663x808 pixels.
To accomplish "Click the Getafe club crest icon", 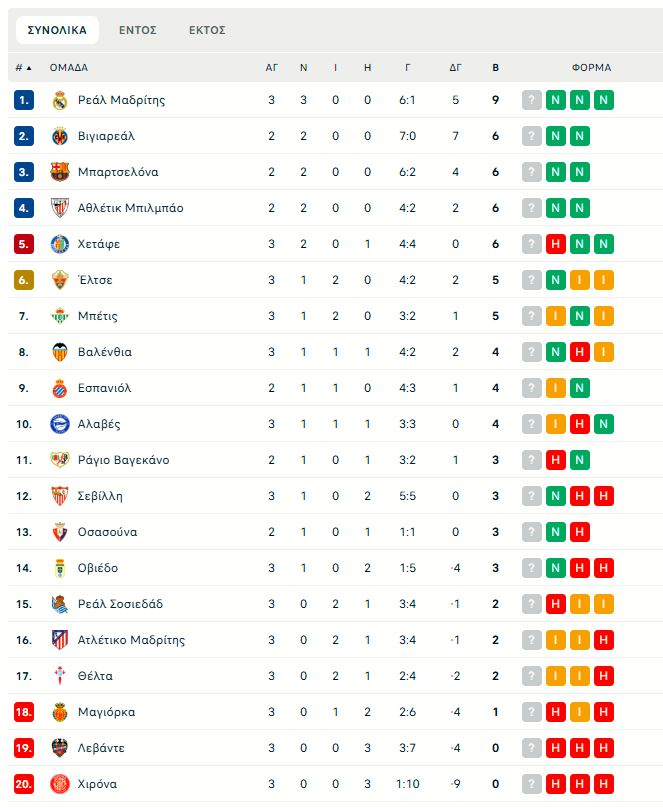I will (x=60, y=244).
